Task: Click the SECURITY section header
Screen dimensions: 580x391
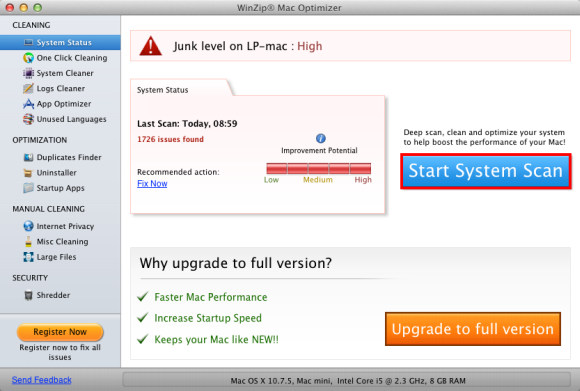Action: 30,278
